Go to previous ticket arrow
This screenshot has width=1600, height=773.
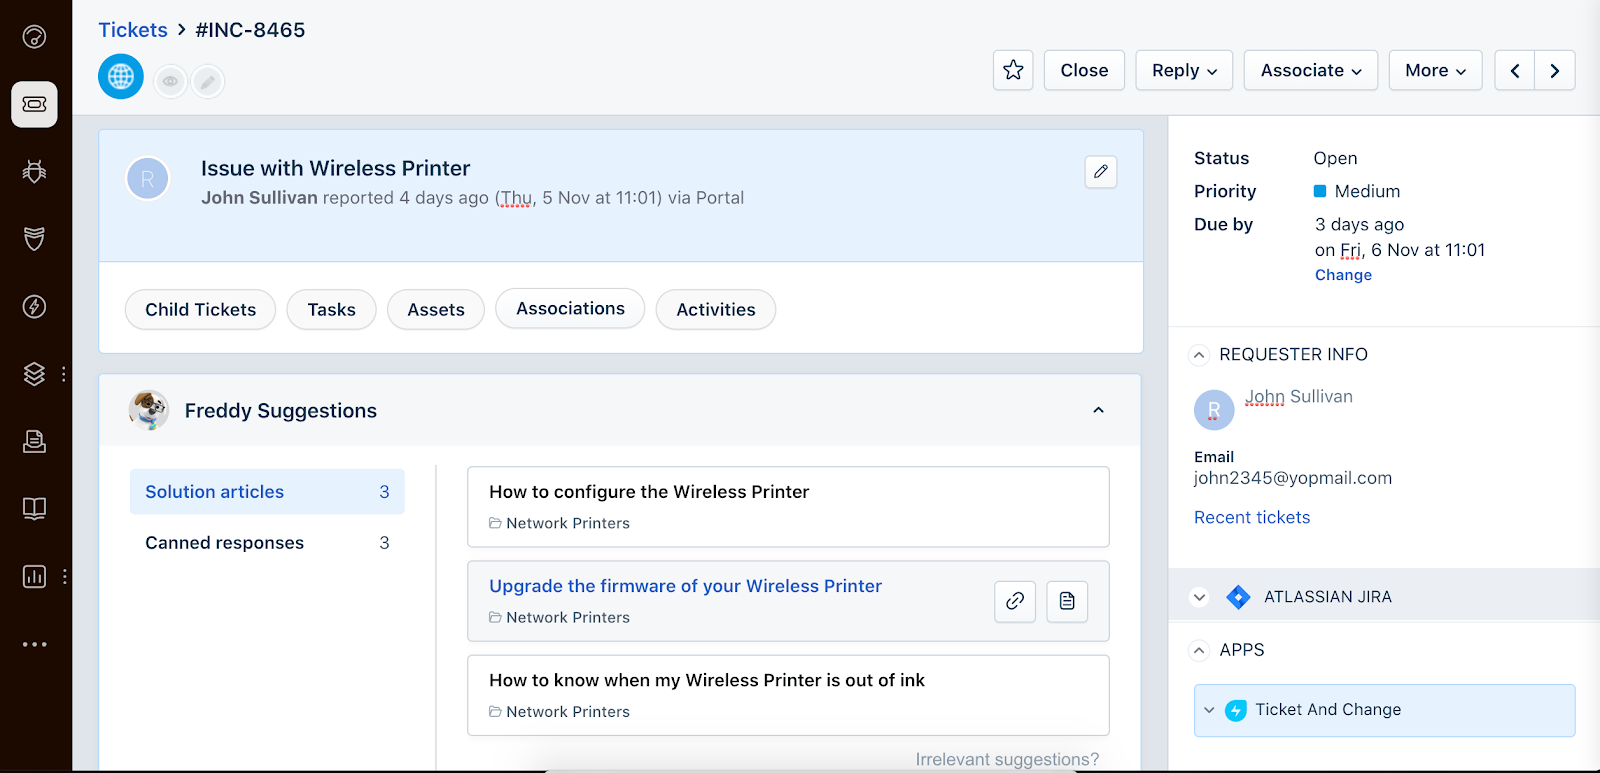pyautogui.click(x=1515, y=70)
